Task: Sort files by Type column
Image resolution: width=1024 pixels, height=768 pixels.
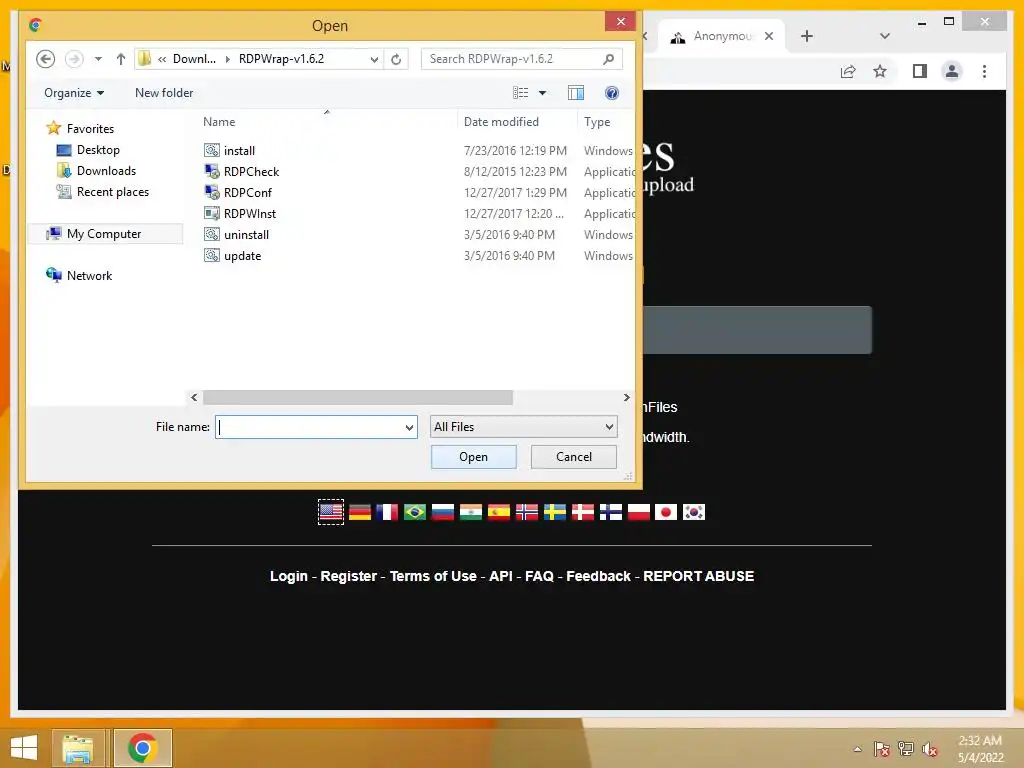Action: pos(597,121)
